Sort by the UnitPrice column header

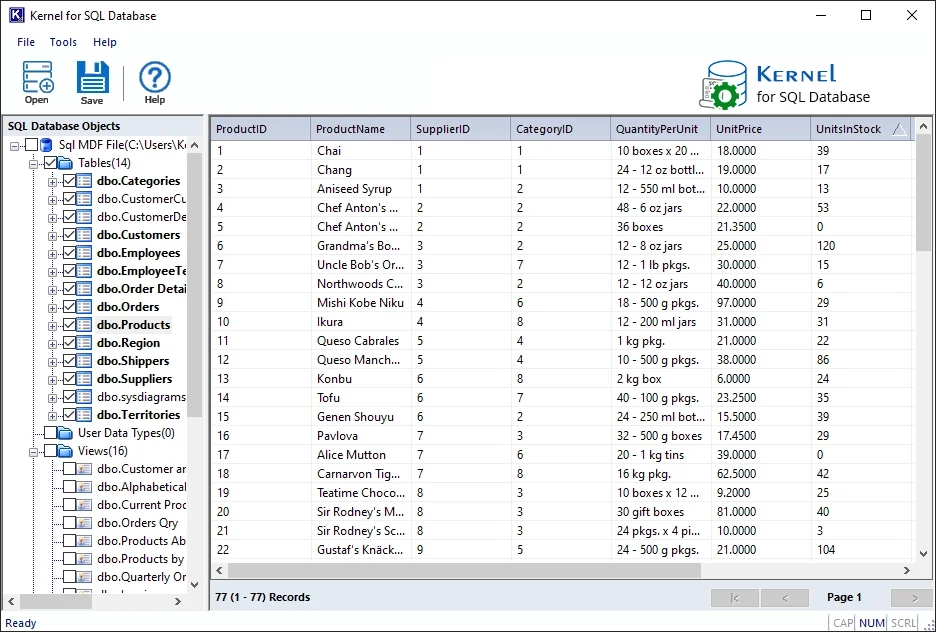click(x=760, y=129)
